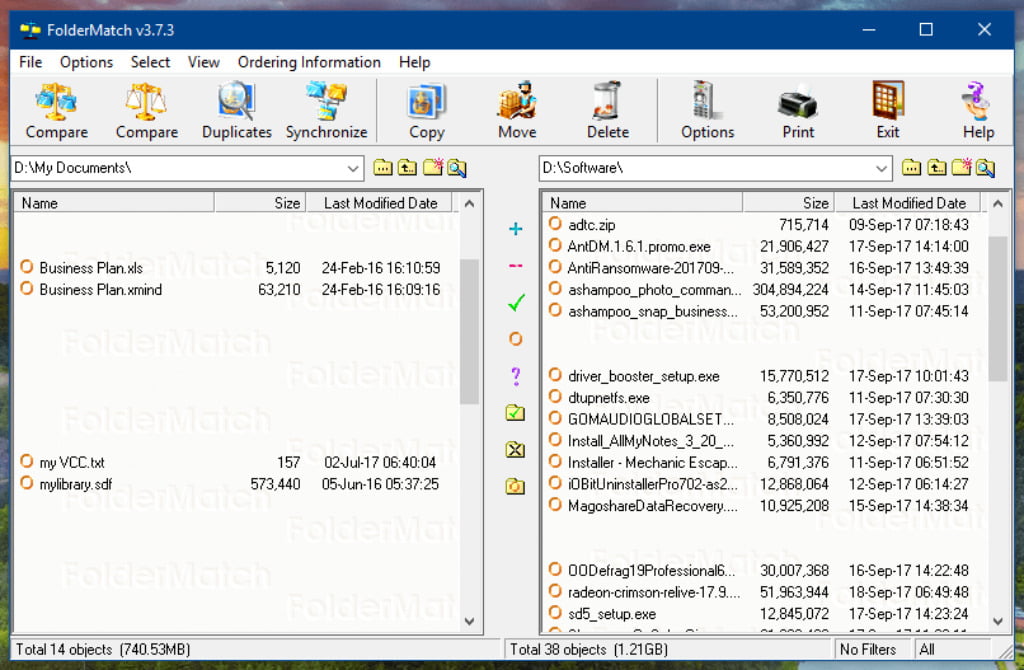Click the Delete toolbar button

607,110
